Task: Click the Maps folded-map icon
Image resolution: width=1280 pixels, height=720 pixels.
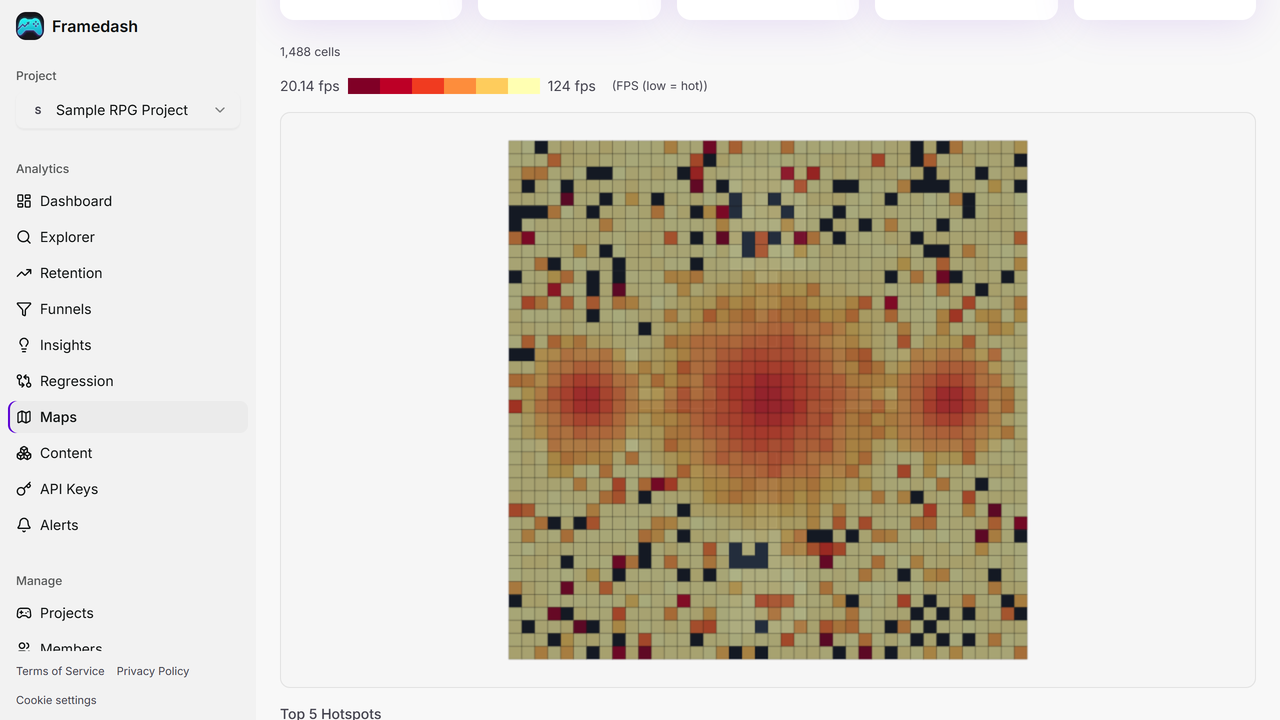Action: [x=24, y=417]
